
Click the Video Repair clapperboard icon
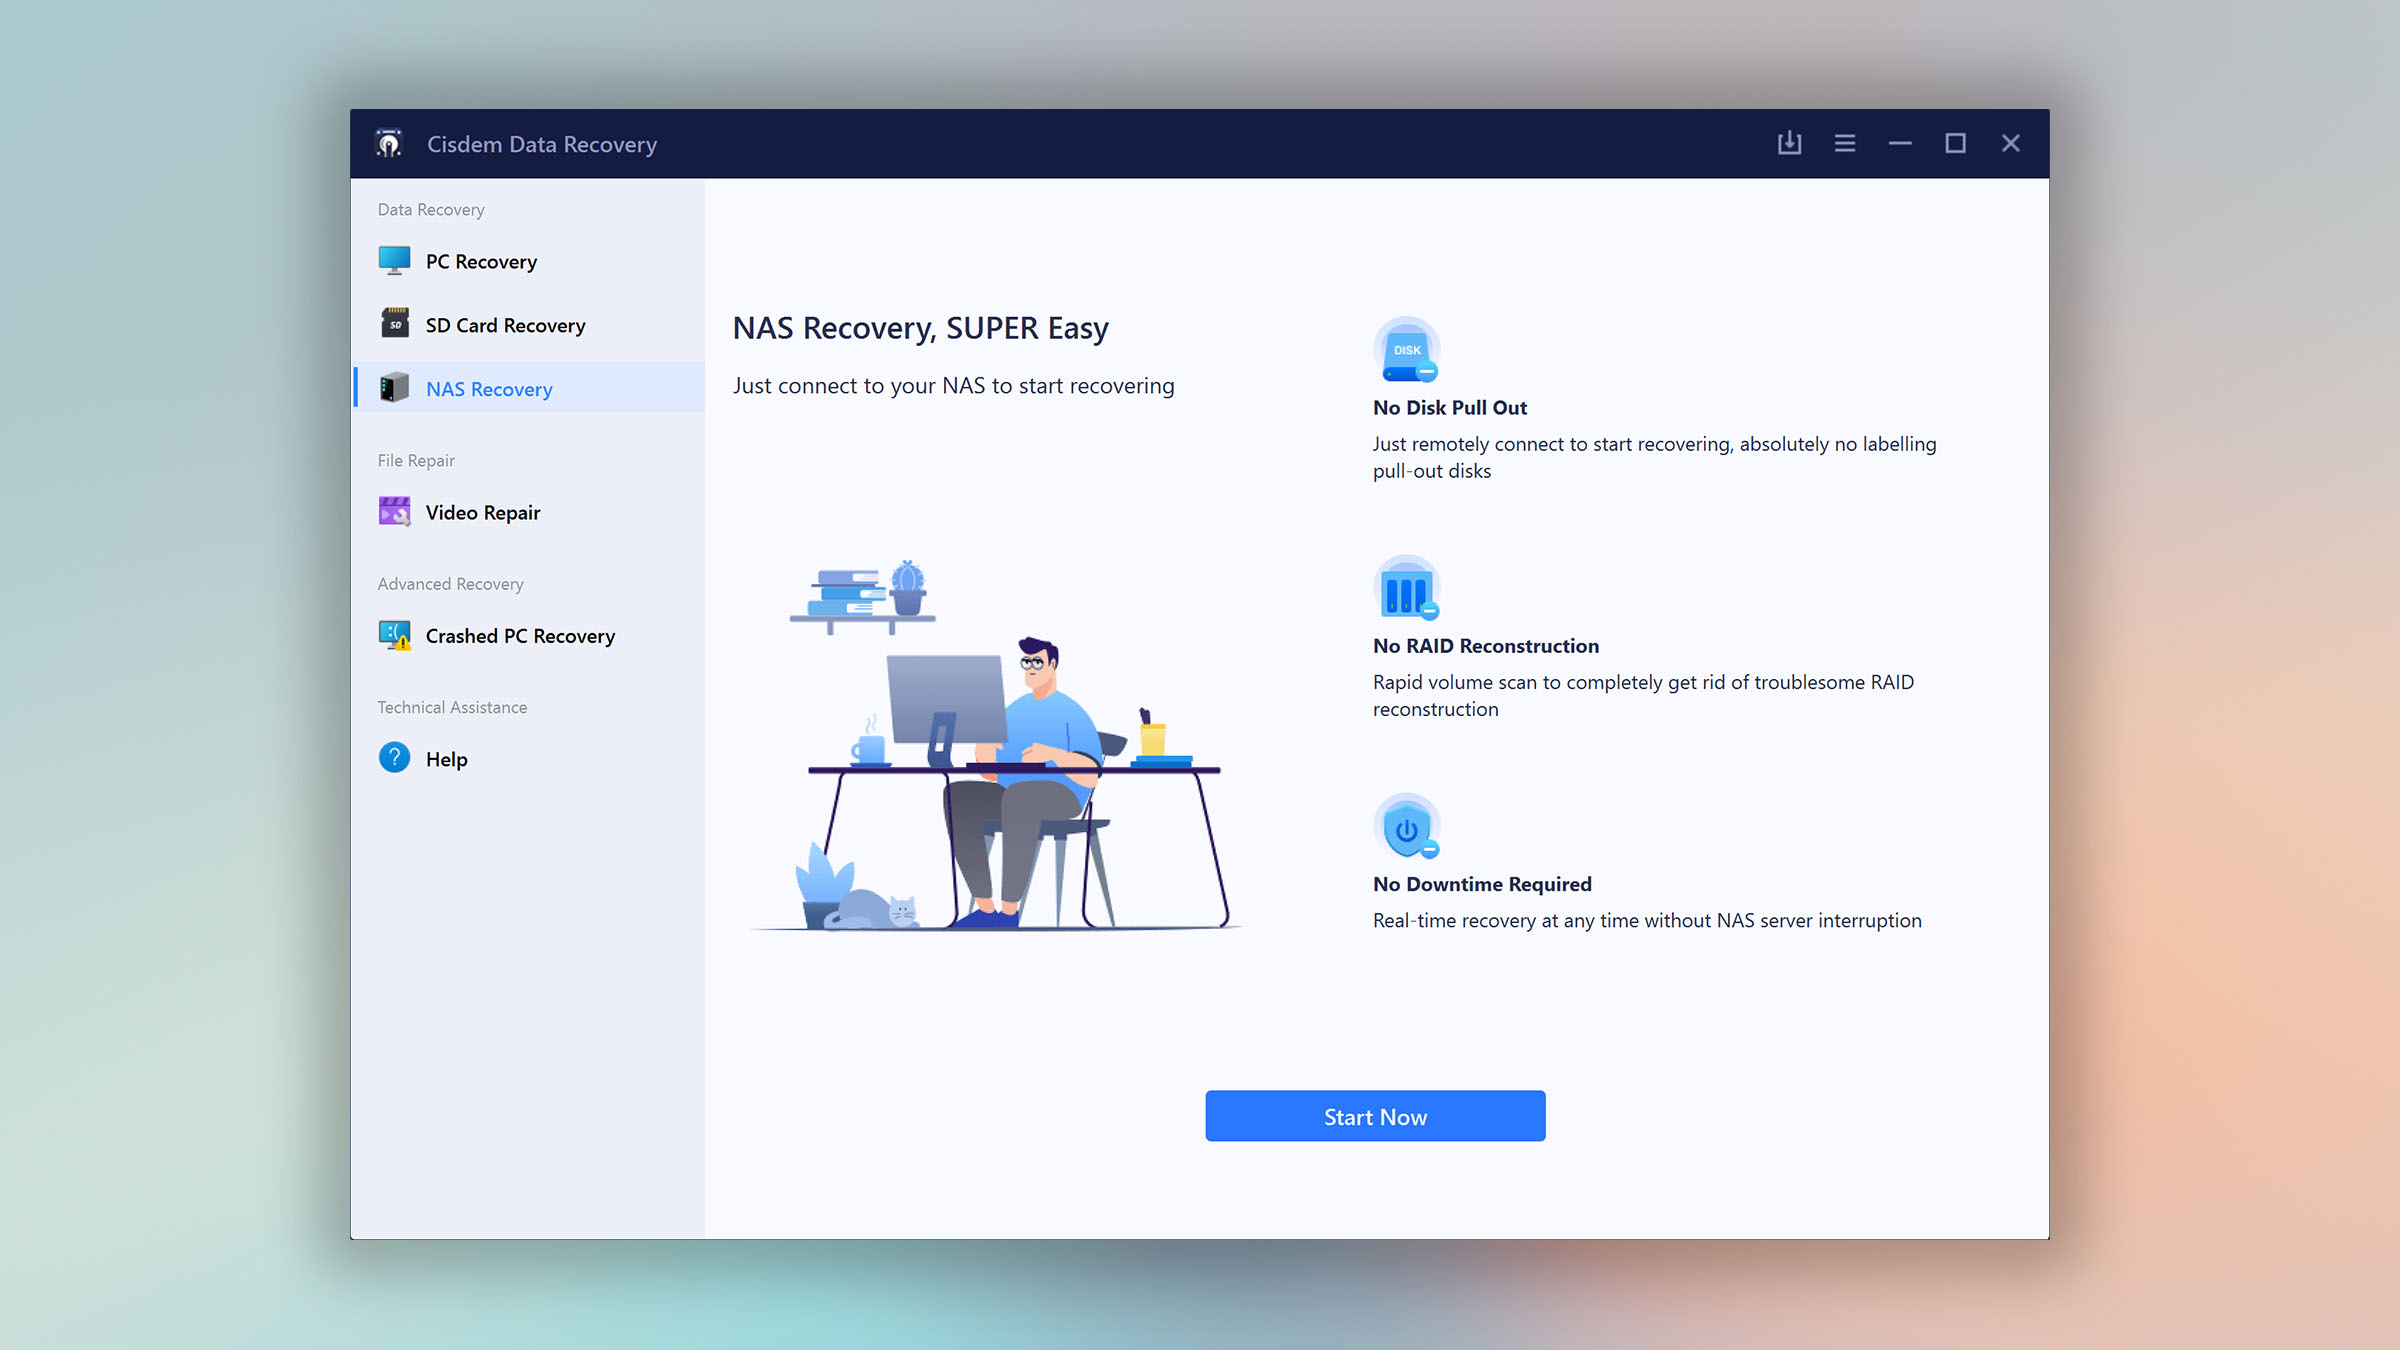click(x=394, y=511)
